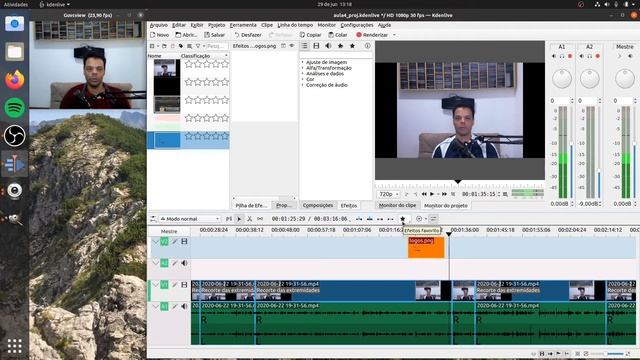Open Modo normal edit mode dropdown
This screenshot has width=640, height=360.
[x=190, y=219]
